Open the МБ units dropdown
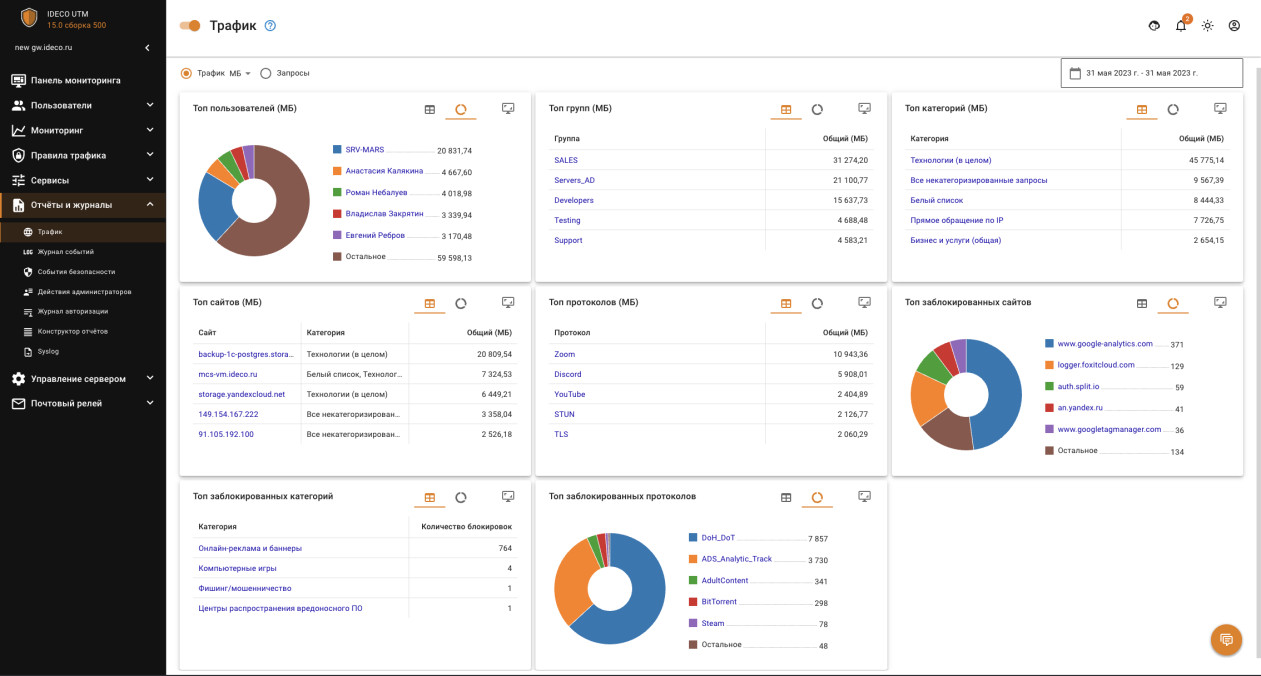The image size is (1261, 676). tap(240, 73)
